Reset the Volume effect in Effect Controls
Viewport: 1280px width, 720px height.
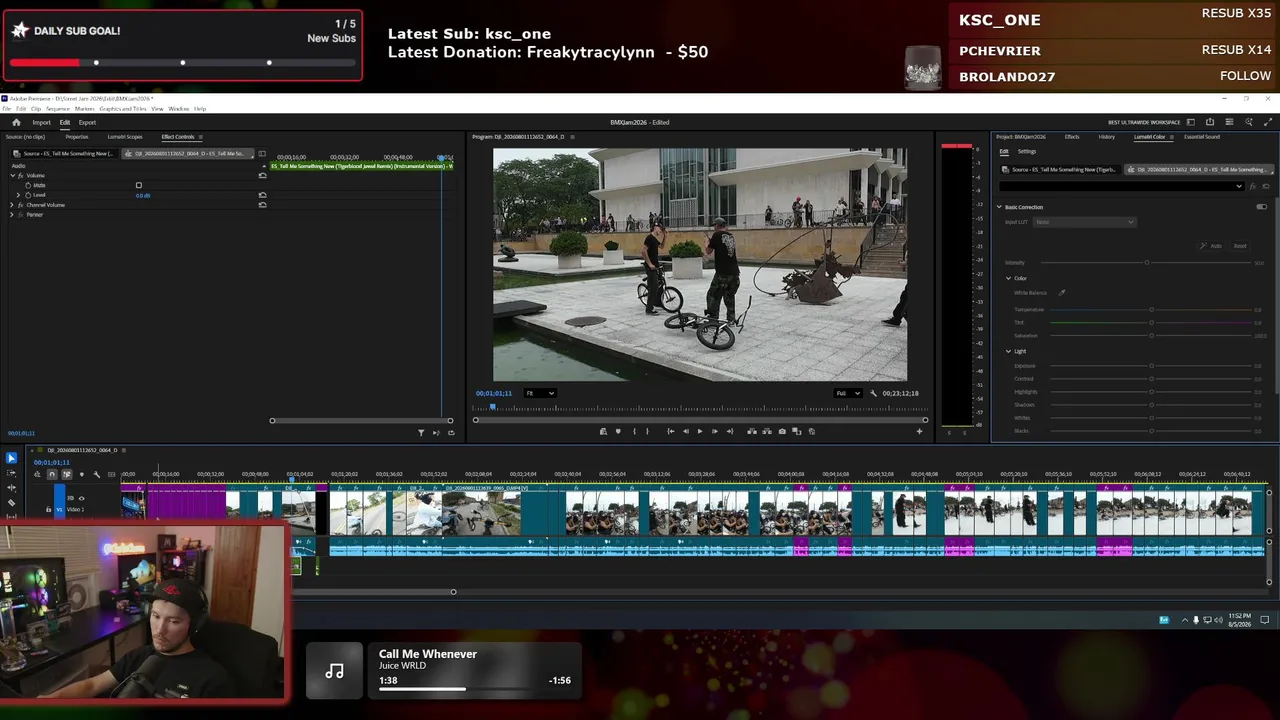[x=262, y=175]
